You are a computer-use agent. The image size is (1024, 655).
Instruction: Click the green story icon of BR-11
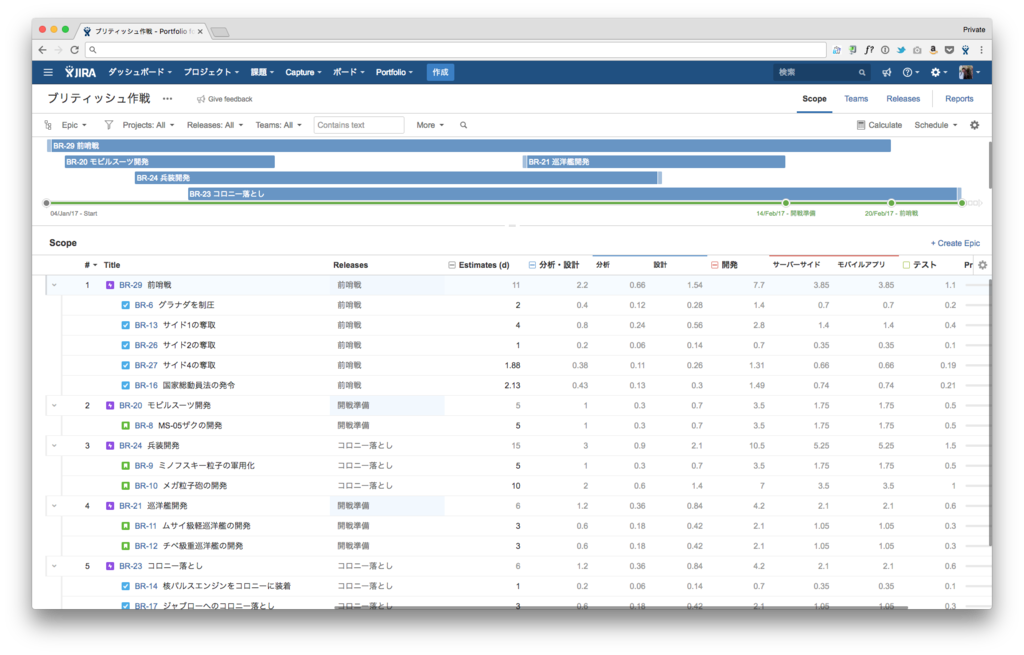pyautogui.click(x=125, y=526)
